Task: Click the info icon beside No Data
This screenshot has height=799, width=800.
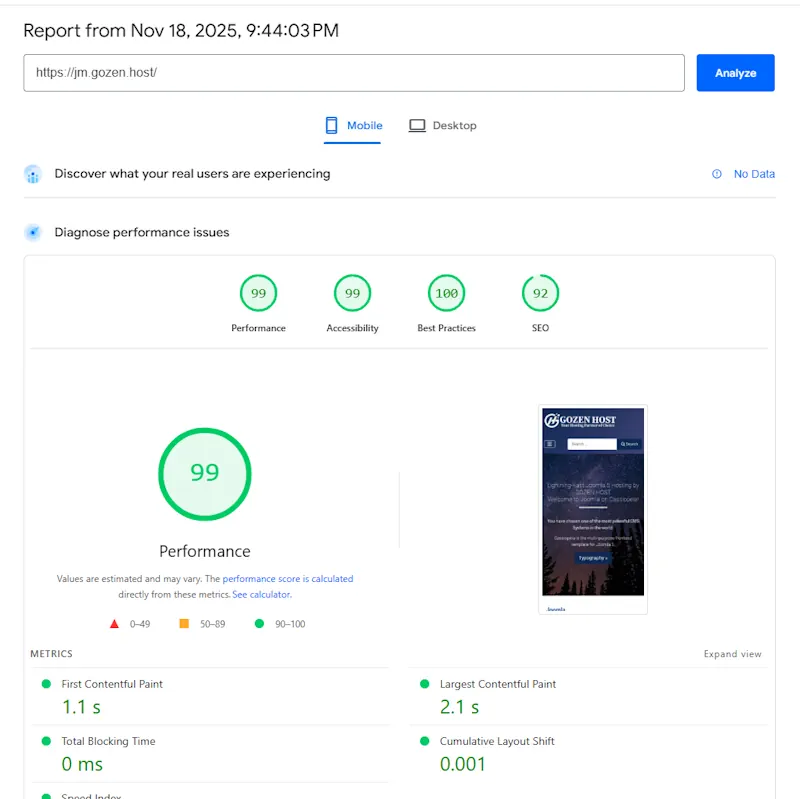Action: 716,174
